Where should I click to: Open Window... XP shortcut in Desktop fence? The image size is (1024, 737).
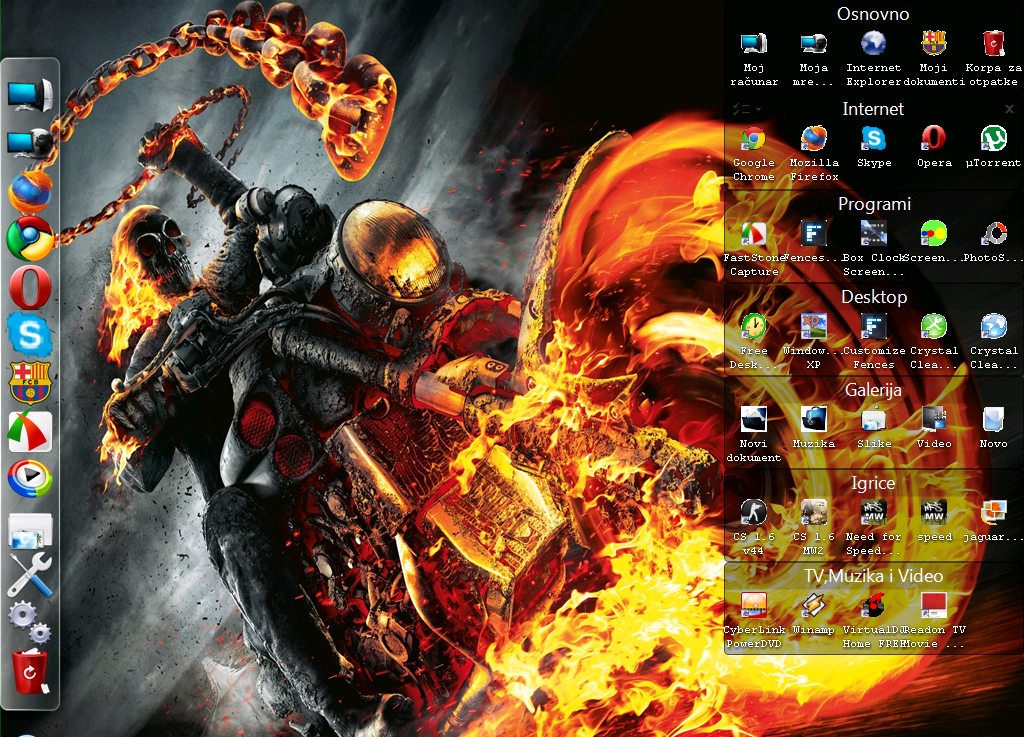click(x=814, y=326)
